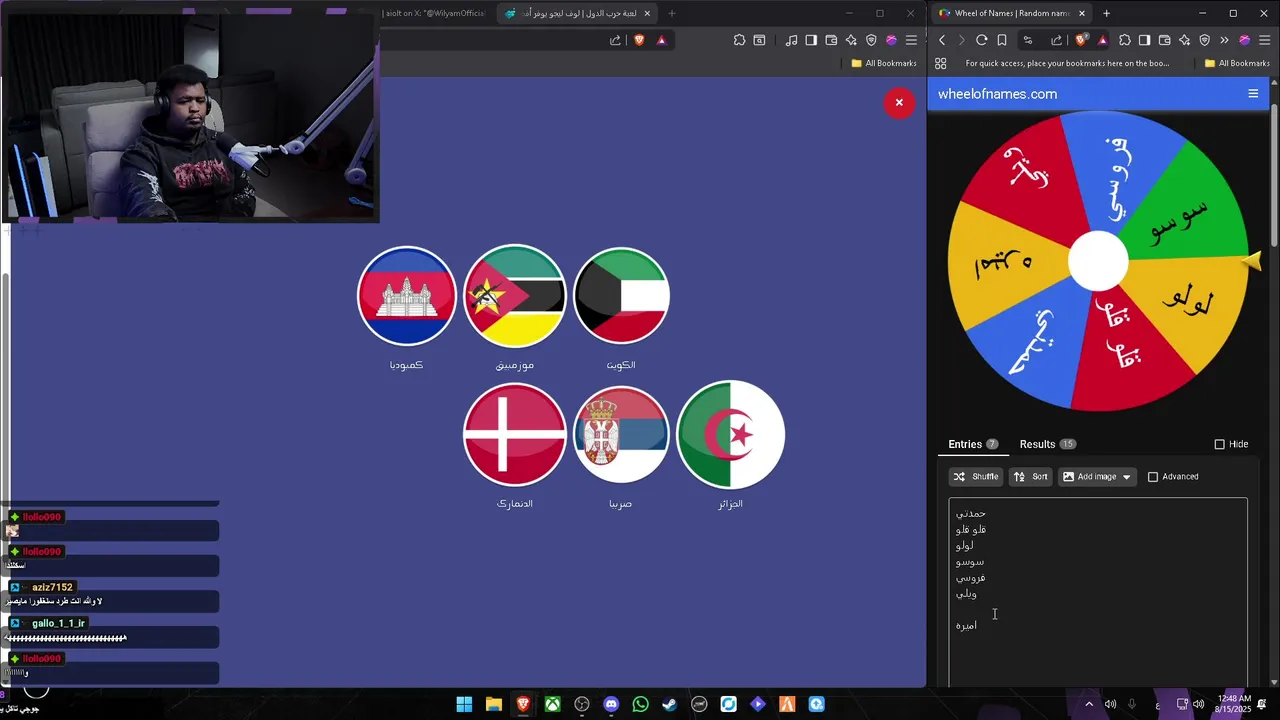Click Brave Rewards triangle in Wheel of Names window

coord(1102,40)
